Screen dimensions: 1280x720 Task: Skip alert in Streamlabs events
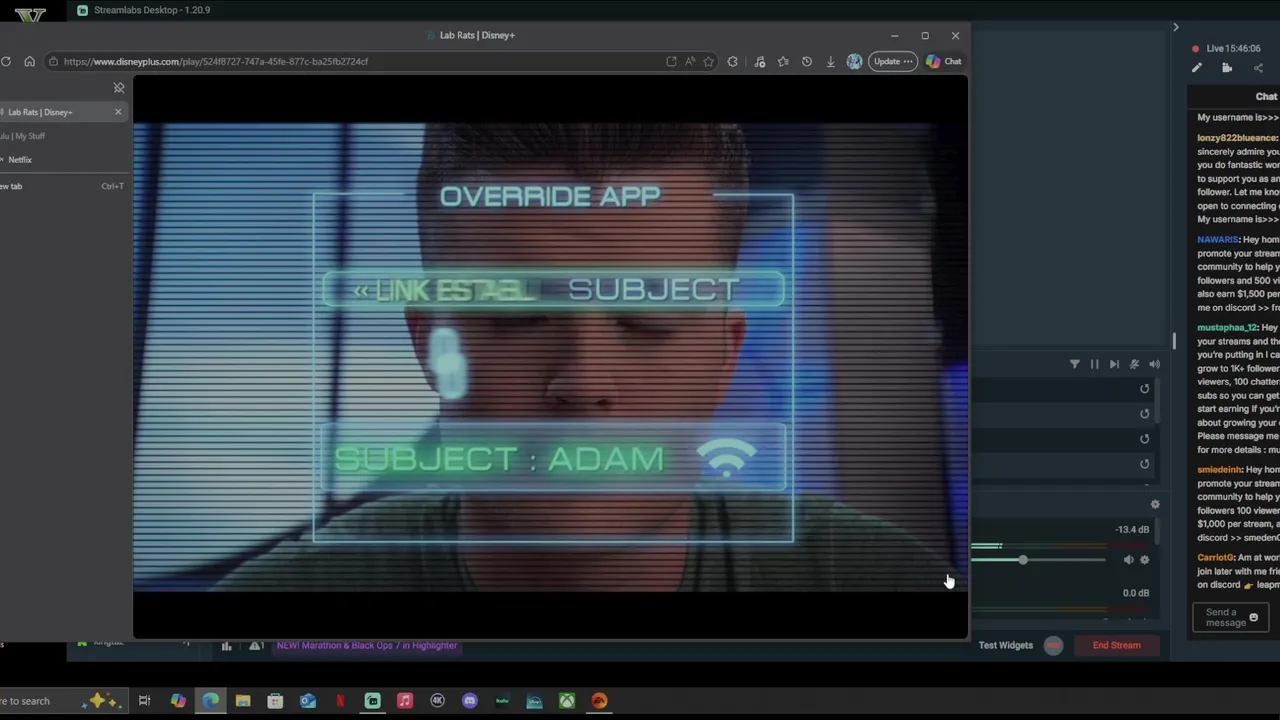point(1114,365)
